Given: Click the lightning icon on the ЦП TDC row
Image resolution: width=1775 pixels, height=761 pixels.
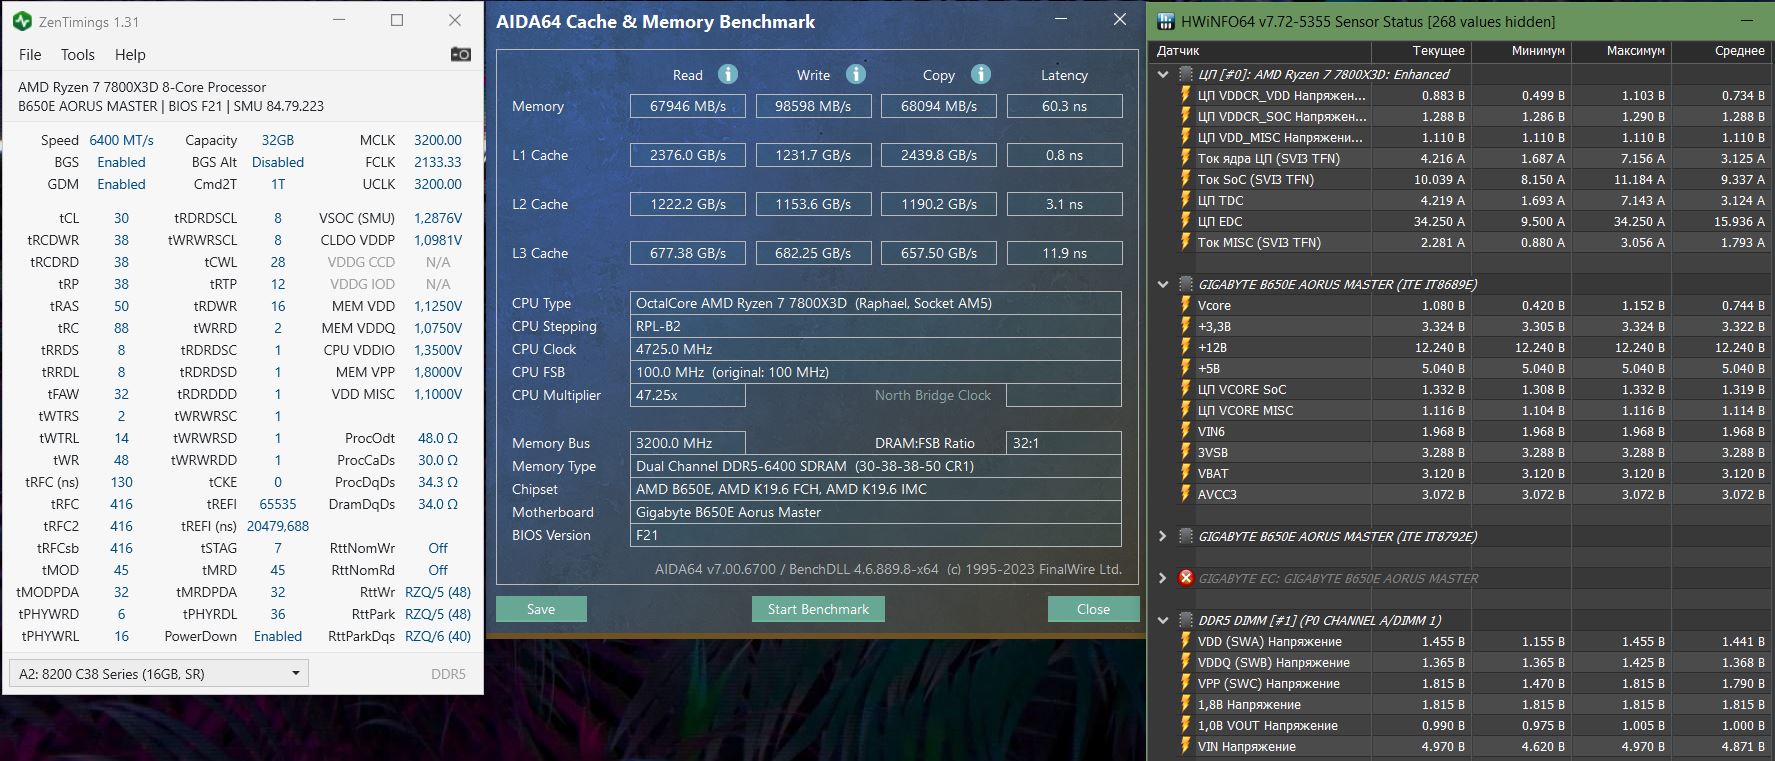Looking at the screenshot, I should click(1186, 200).
